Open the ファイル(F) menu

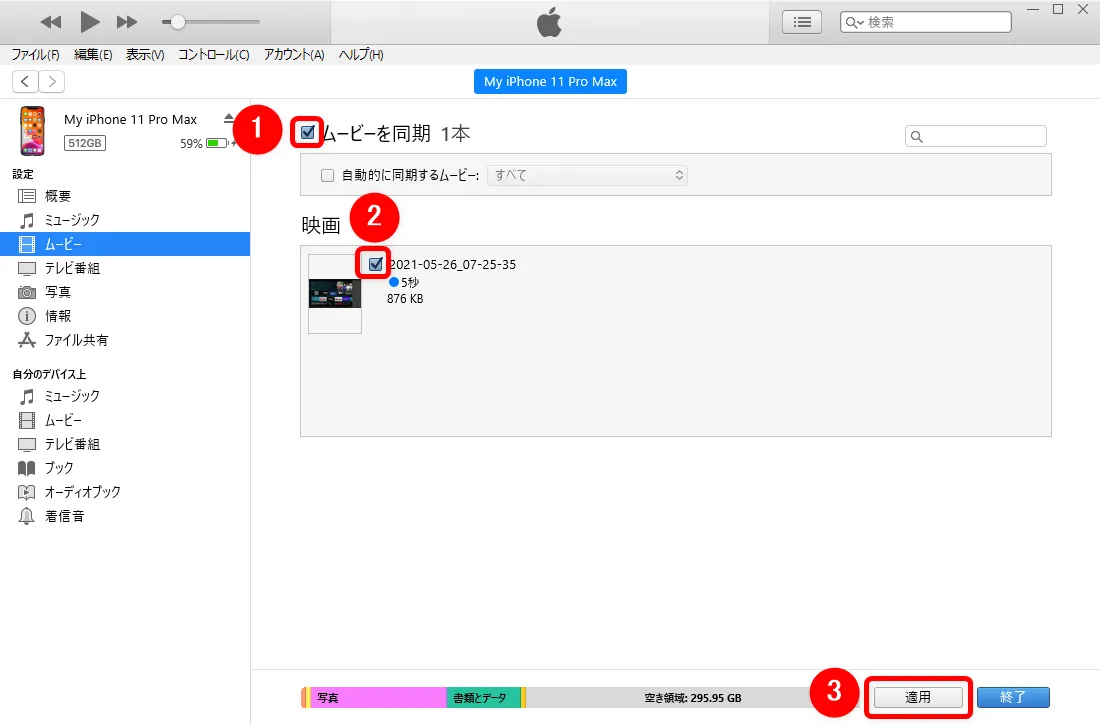coord(35,54)
